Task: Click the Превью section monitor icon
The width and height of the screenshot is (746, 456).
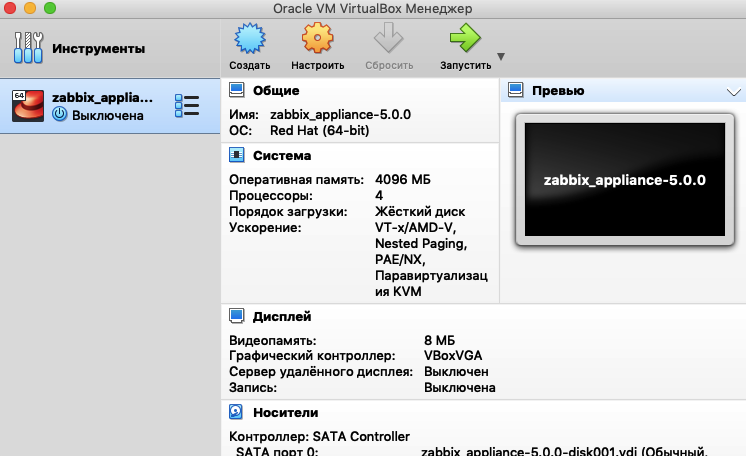Action: [516, 89]
